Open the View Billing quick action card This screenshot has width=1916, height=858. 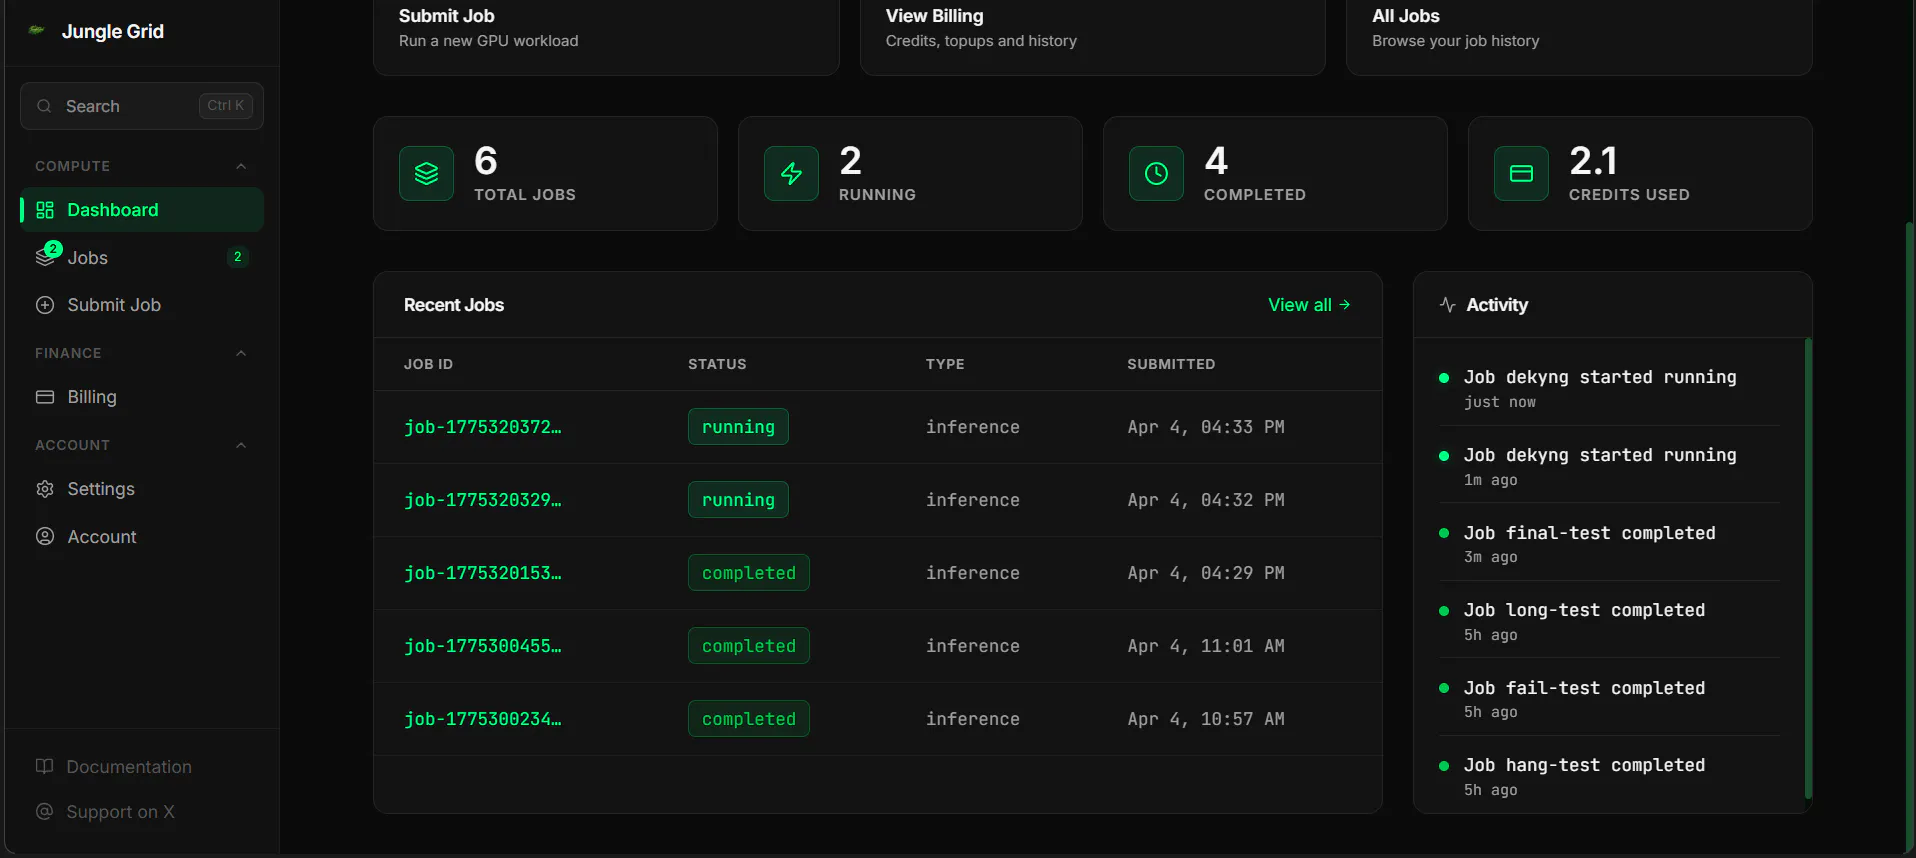coord(1093,37)
